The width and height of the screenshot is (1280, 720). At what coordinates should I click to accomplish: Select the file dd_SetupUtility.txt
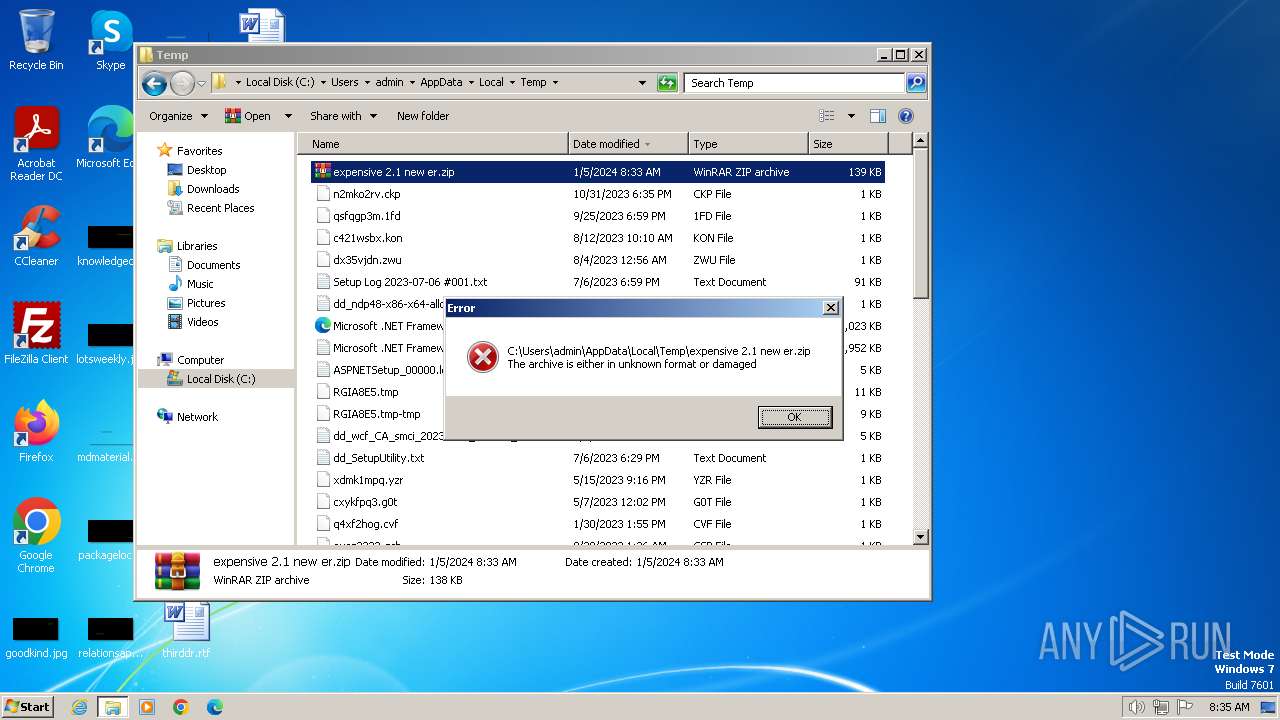(598, 458)
